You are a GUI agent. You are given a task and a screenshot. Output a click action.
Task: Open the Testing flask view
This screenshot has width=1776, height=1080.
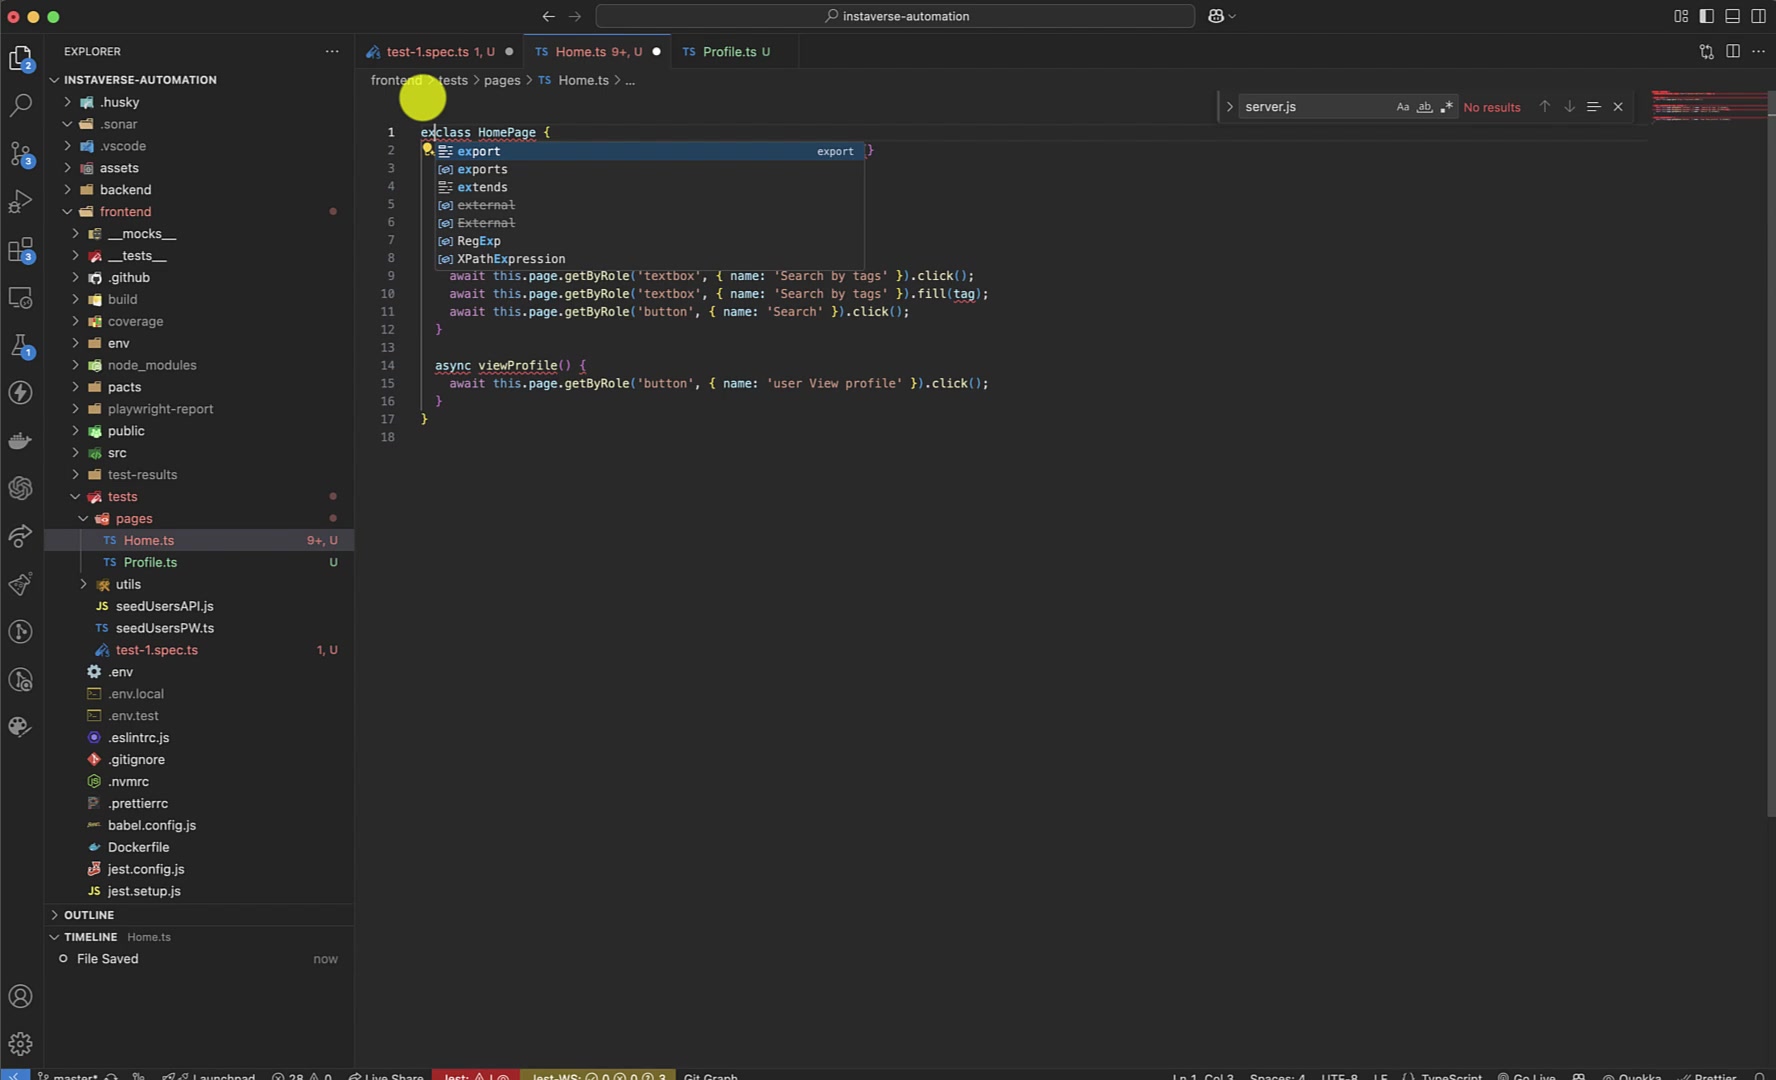pyautogui.click(x=20, y=345)
